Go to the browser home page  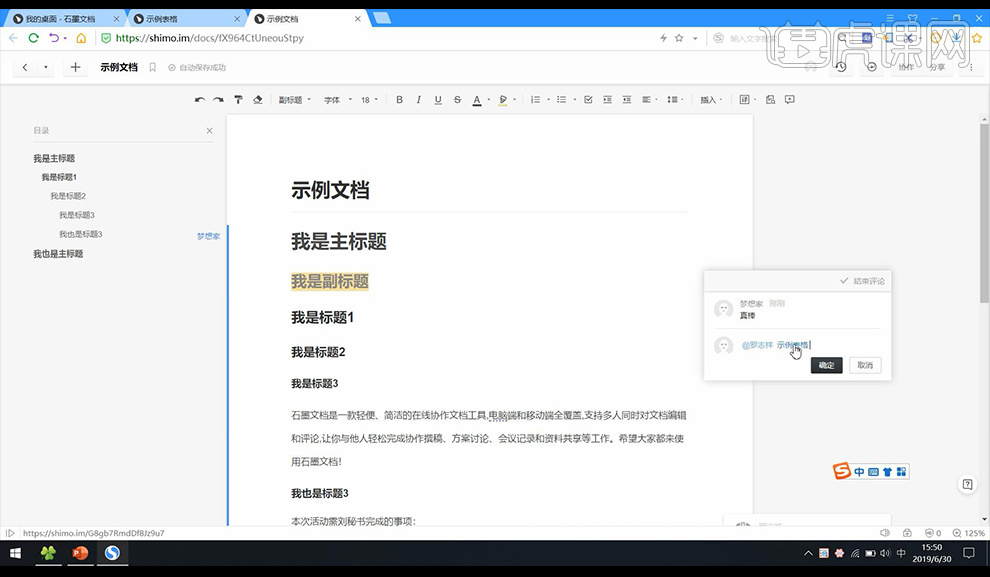pyautogui.click(x=81, y=38)
